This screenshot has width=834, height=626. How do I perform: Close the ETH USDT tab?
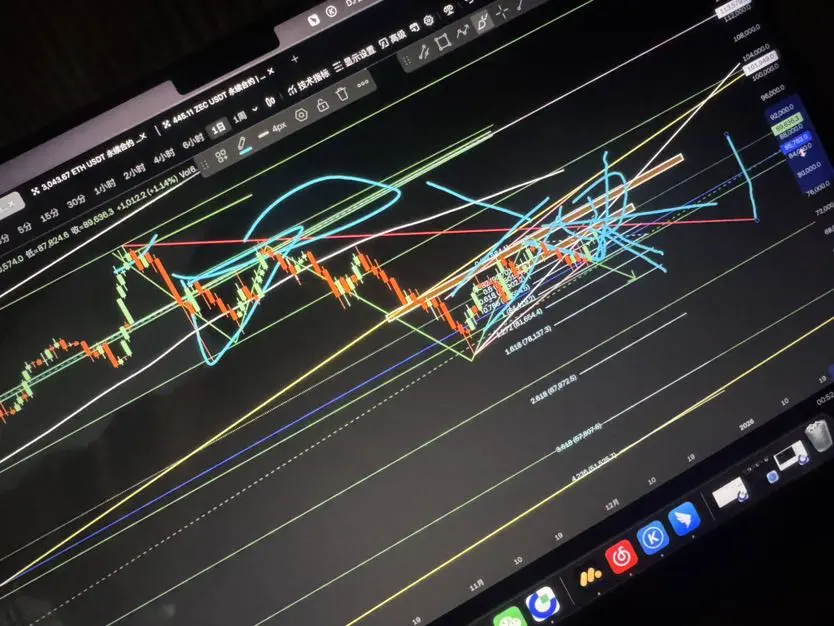coord(143,136)
